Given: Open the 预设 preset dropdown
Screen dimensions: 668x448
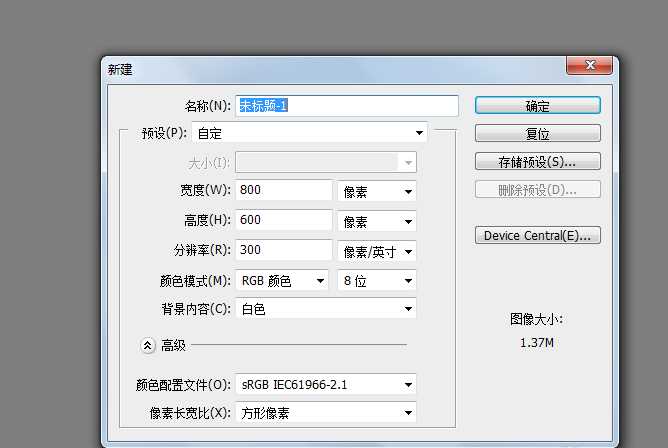Looking at the screenshot, I should [x=310, y=132].
